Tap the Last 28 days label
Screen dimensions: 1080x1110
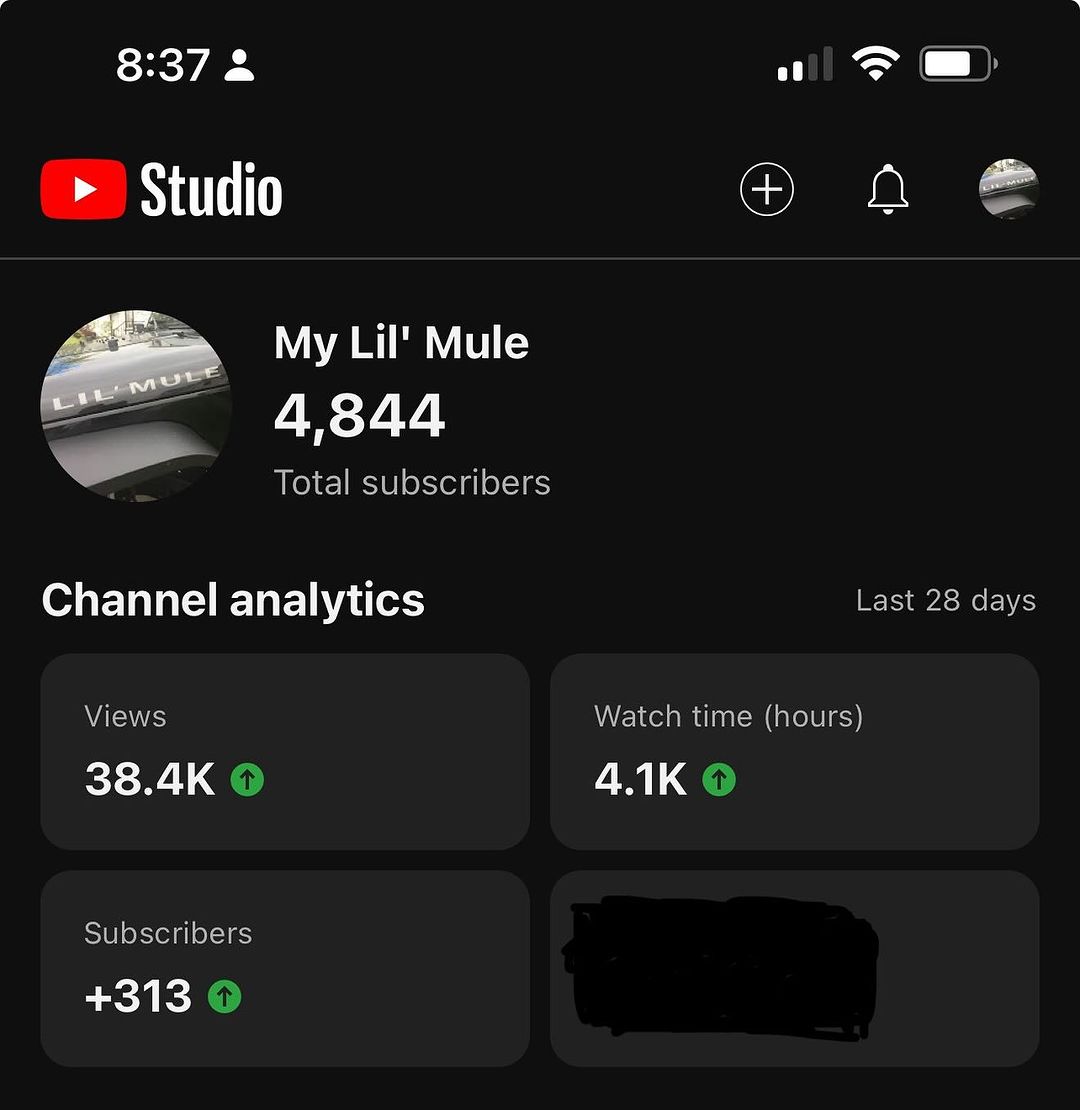945,601
